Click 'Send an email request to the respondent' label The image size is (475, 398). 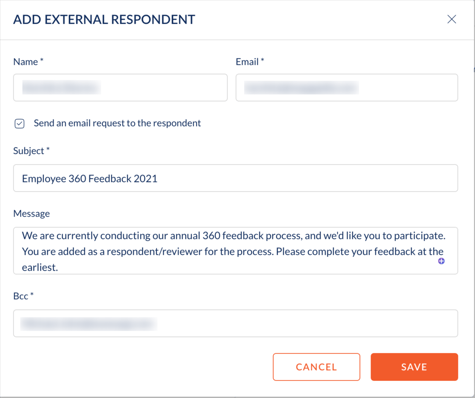(117, 123)
